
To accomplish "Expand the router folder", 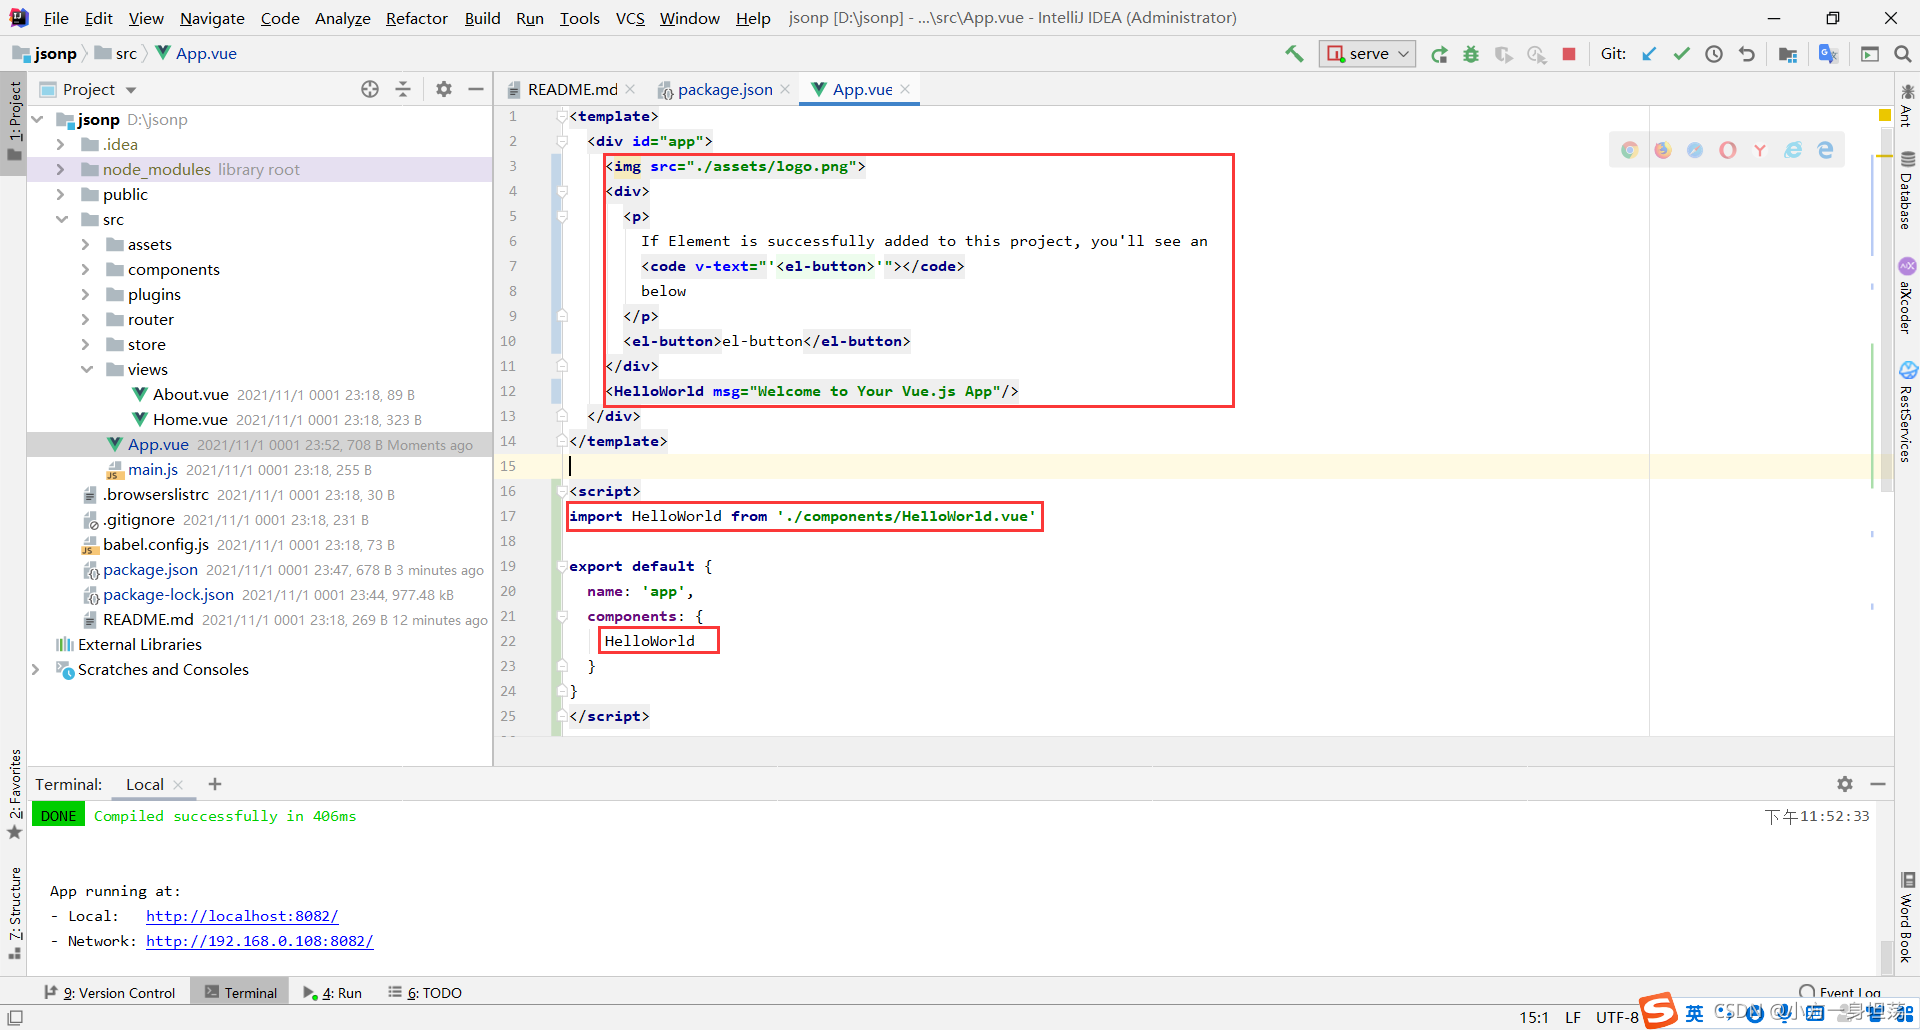I will click(x=86, y=319).
